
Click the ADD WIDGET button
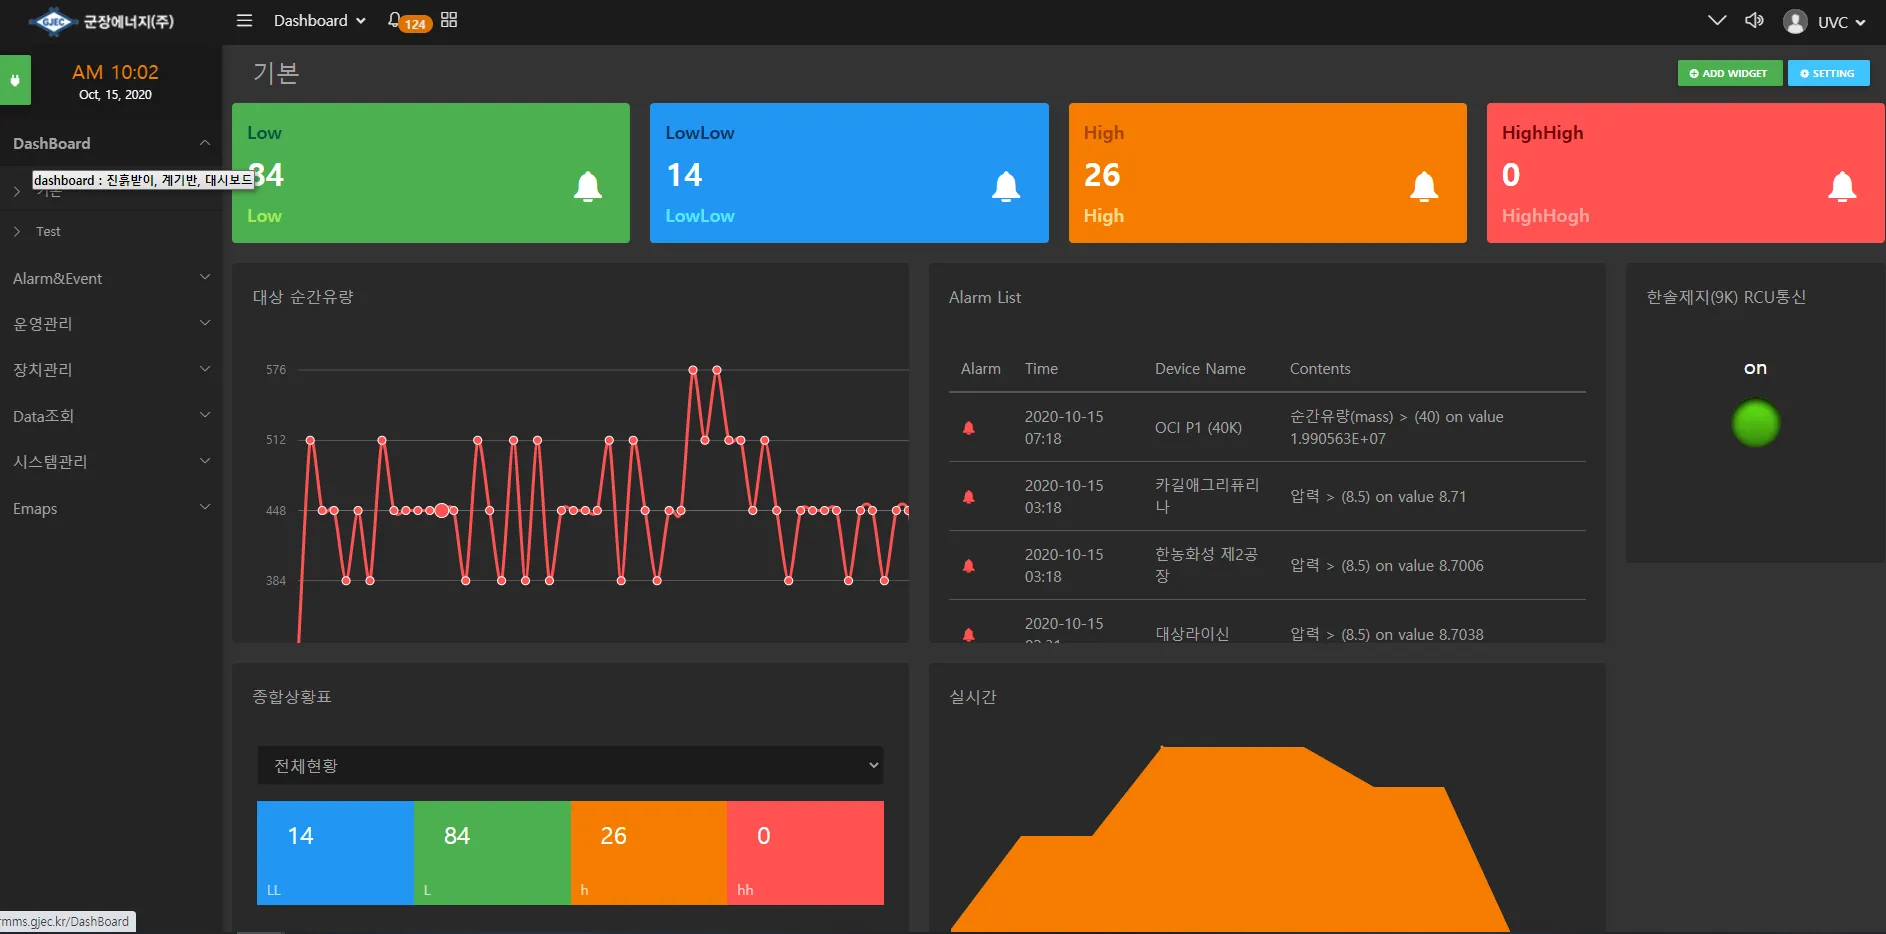1729,74
